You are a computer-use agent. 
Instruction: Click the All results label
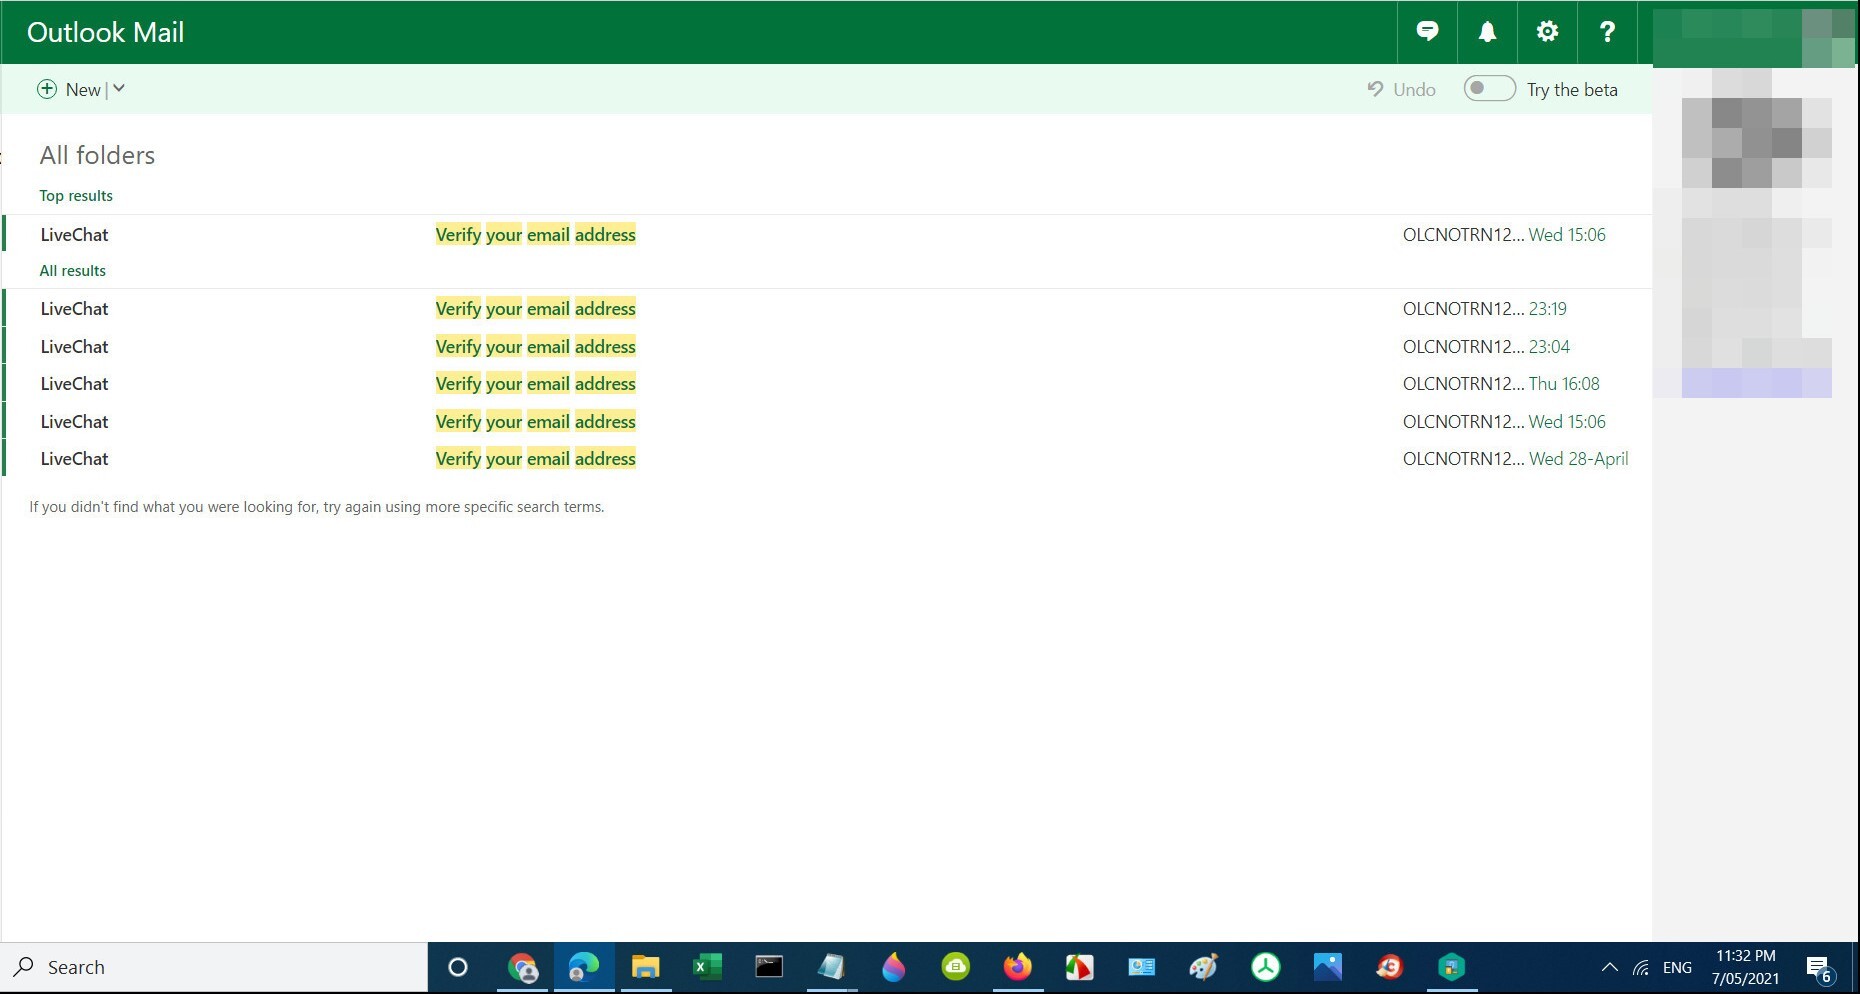[72, 271]
